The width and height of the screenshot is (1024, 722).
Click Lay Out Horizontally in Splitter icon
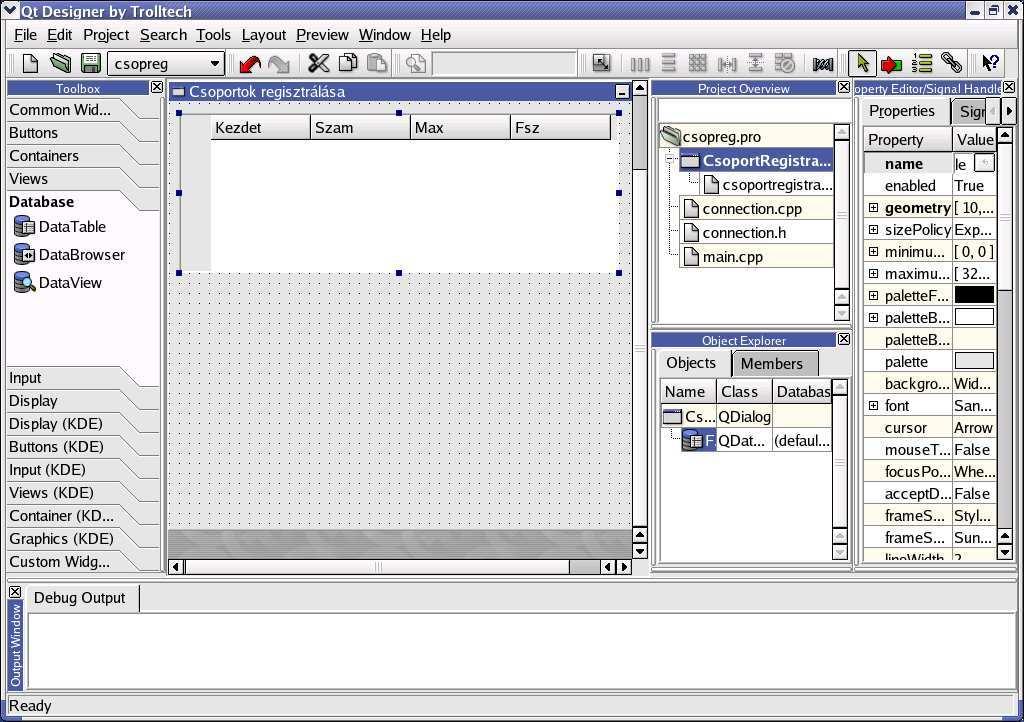pos(727,63)
